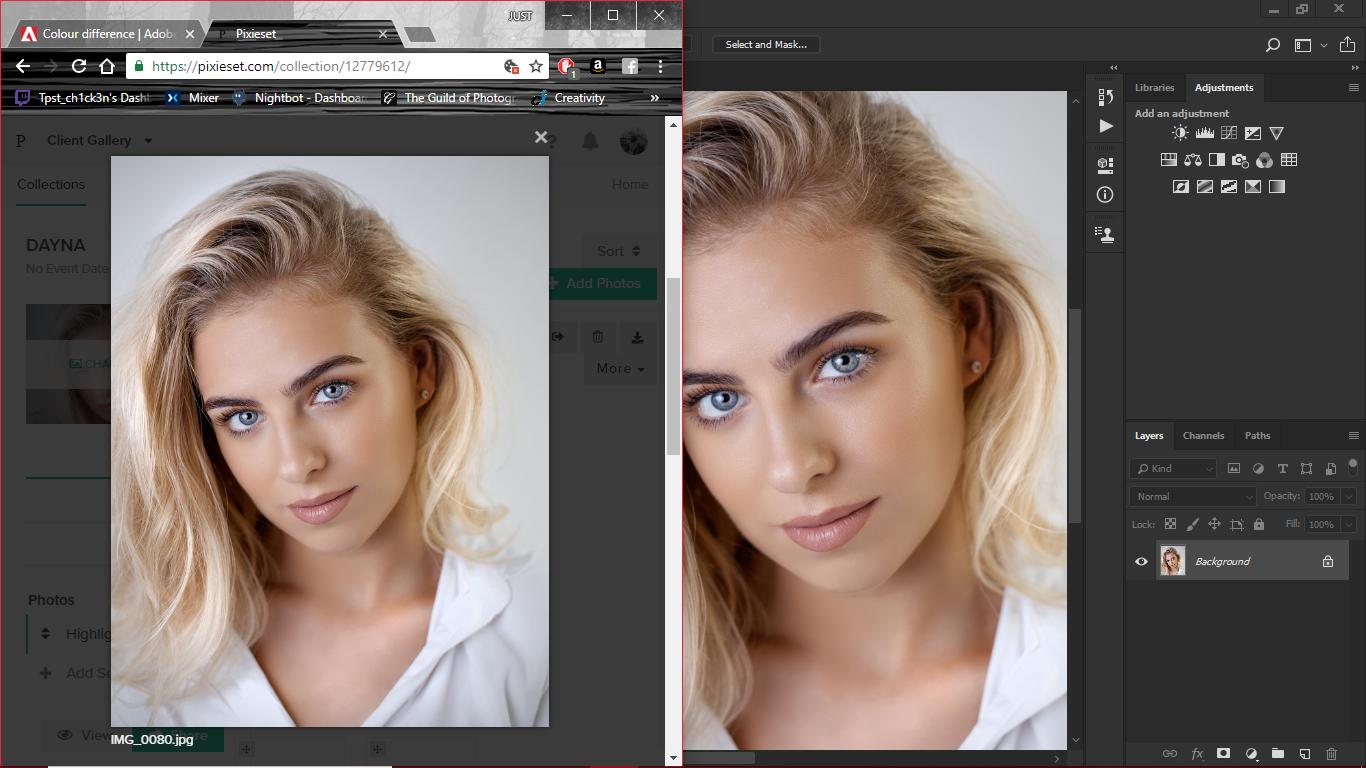Add a Brightness/Contrast adjustment
Viewport: 1366px width, 768px height.
pyautogui.click(x=1180, y=133)
